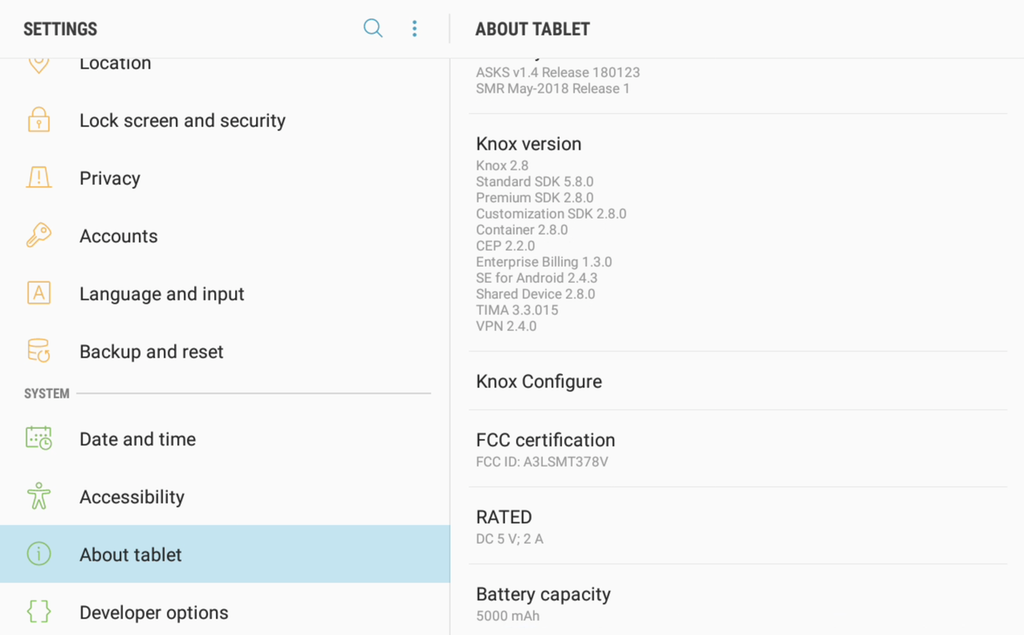Click the Date and time calendar icon
Image resolution: width=1024 pixels, height=635 pixels.
[x=40, y=439]
